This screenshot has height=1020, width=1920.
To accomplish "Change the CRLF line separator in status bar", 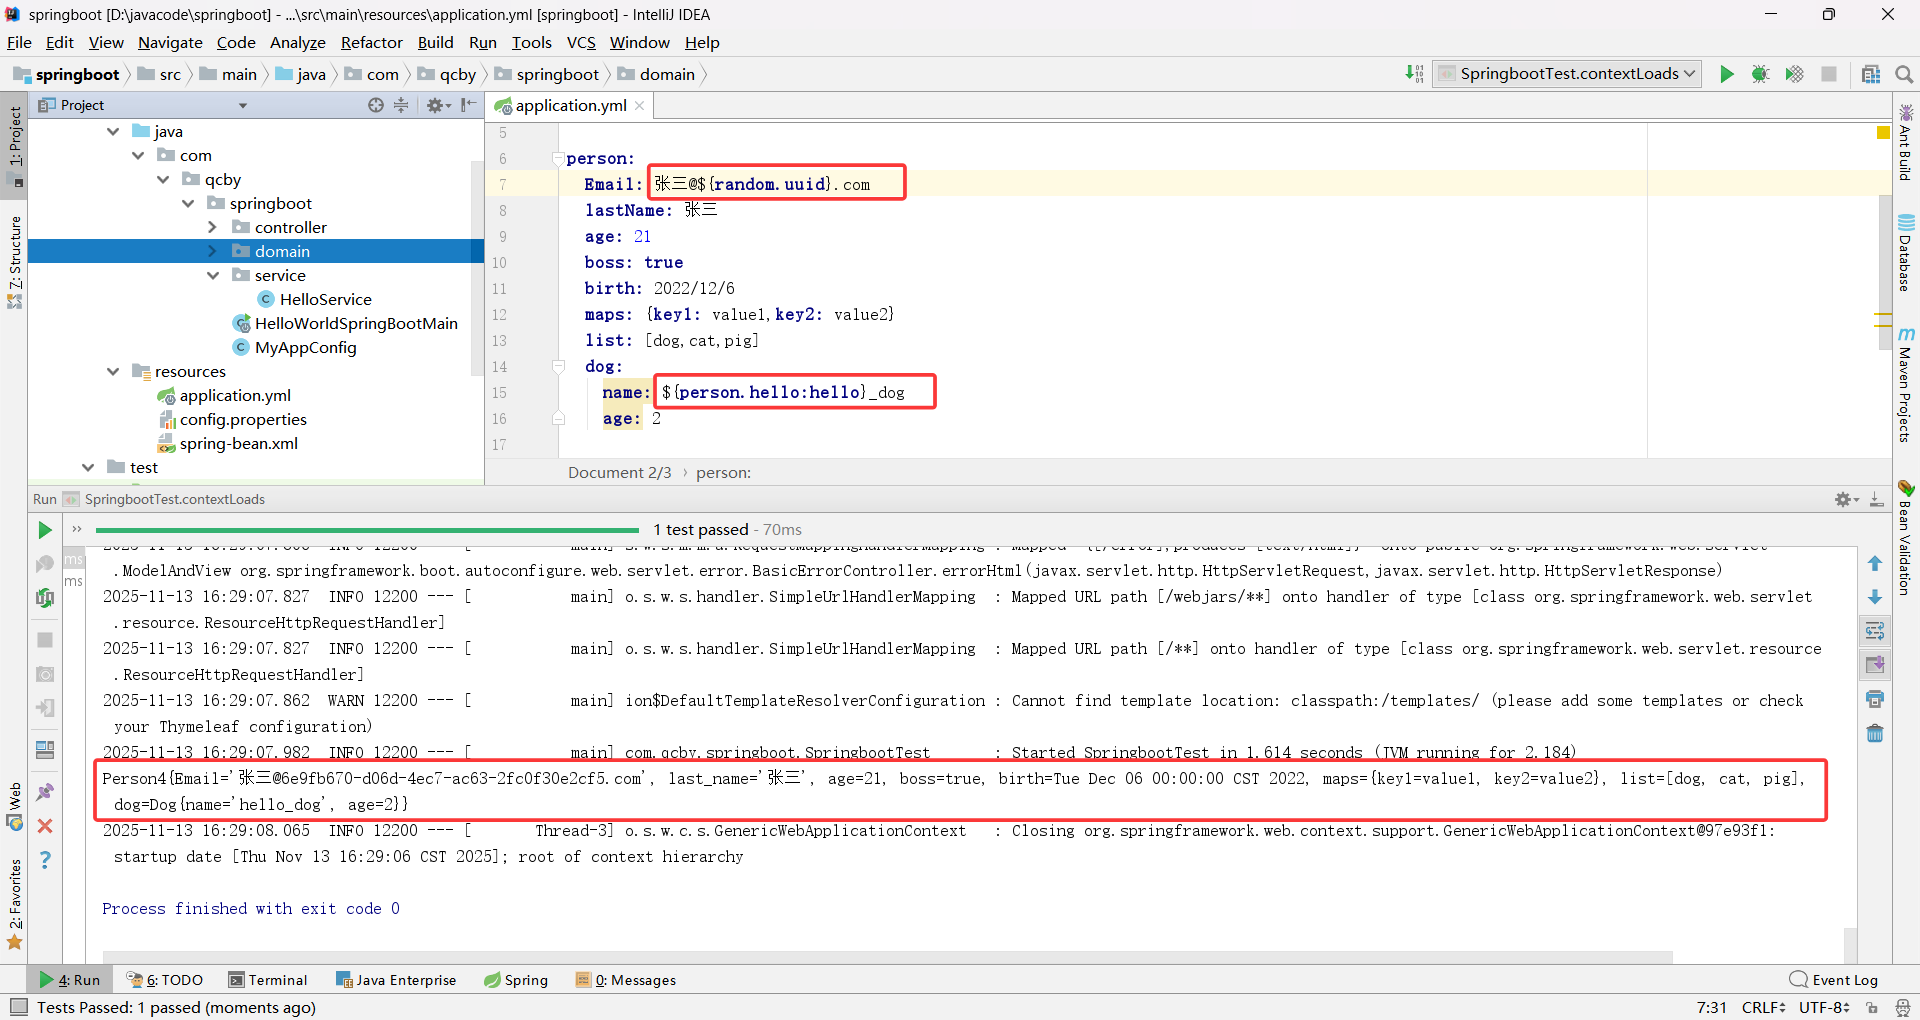I will 1763,1007.
